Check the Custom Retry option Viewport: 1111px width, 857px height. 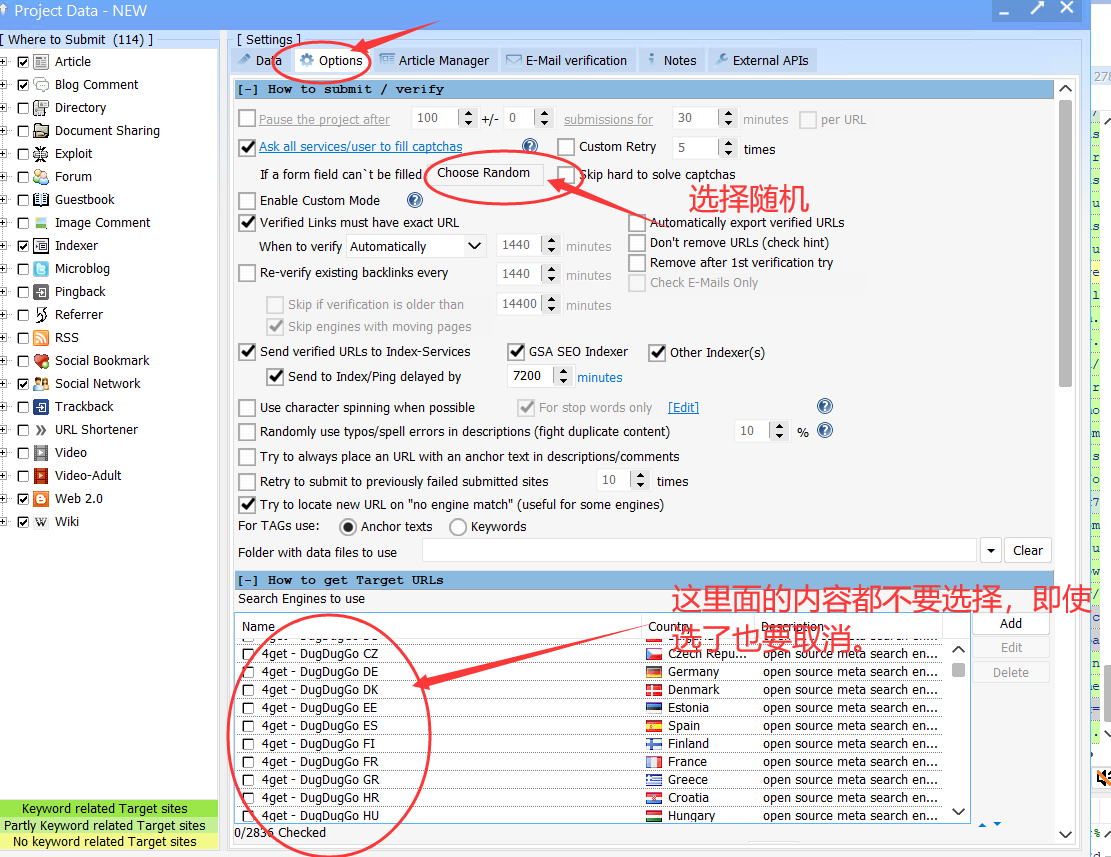[567, 146]
